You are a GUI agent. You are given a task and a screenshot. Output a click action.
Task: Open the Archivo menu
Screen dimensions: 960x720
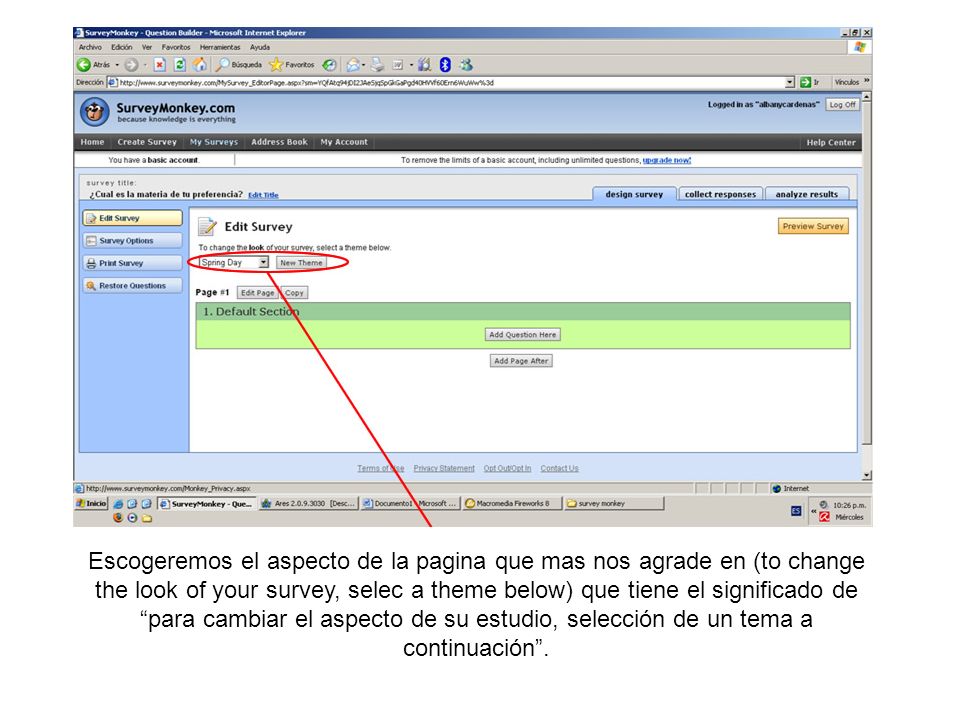90,47
